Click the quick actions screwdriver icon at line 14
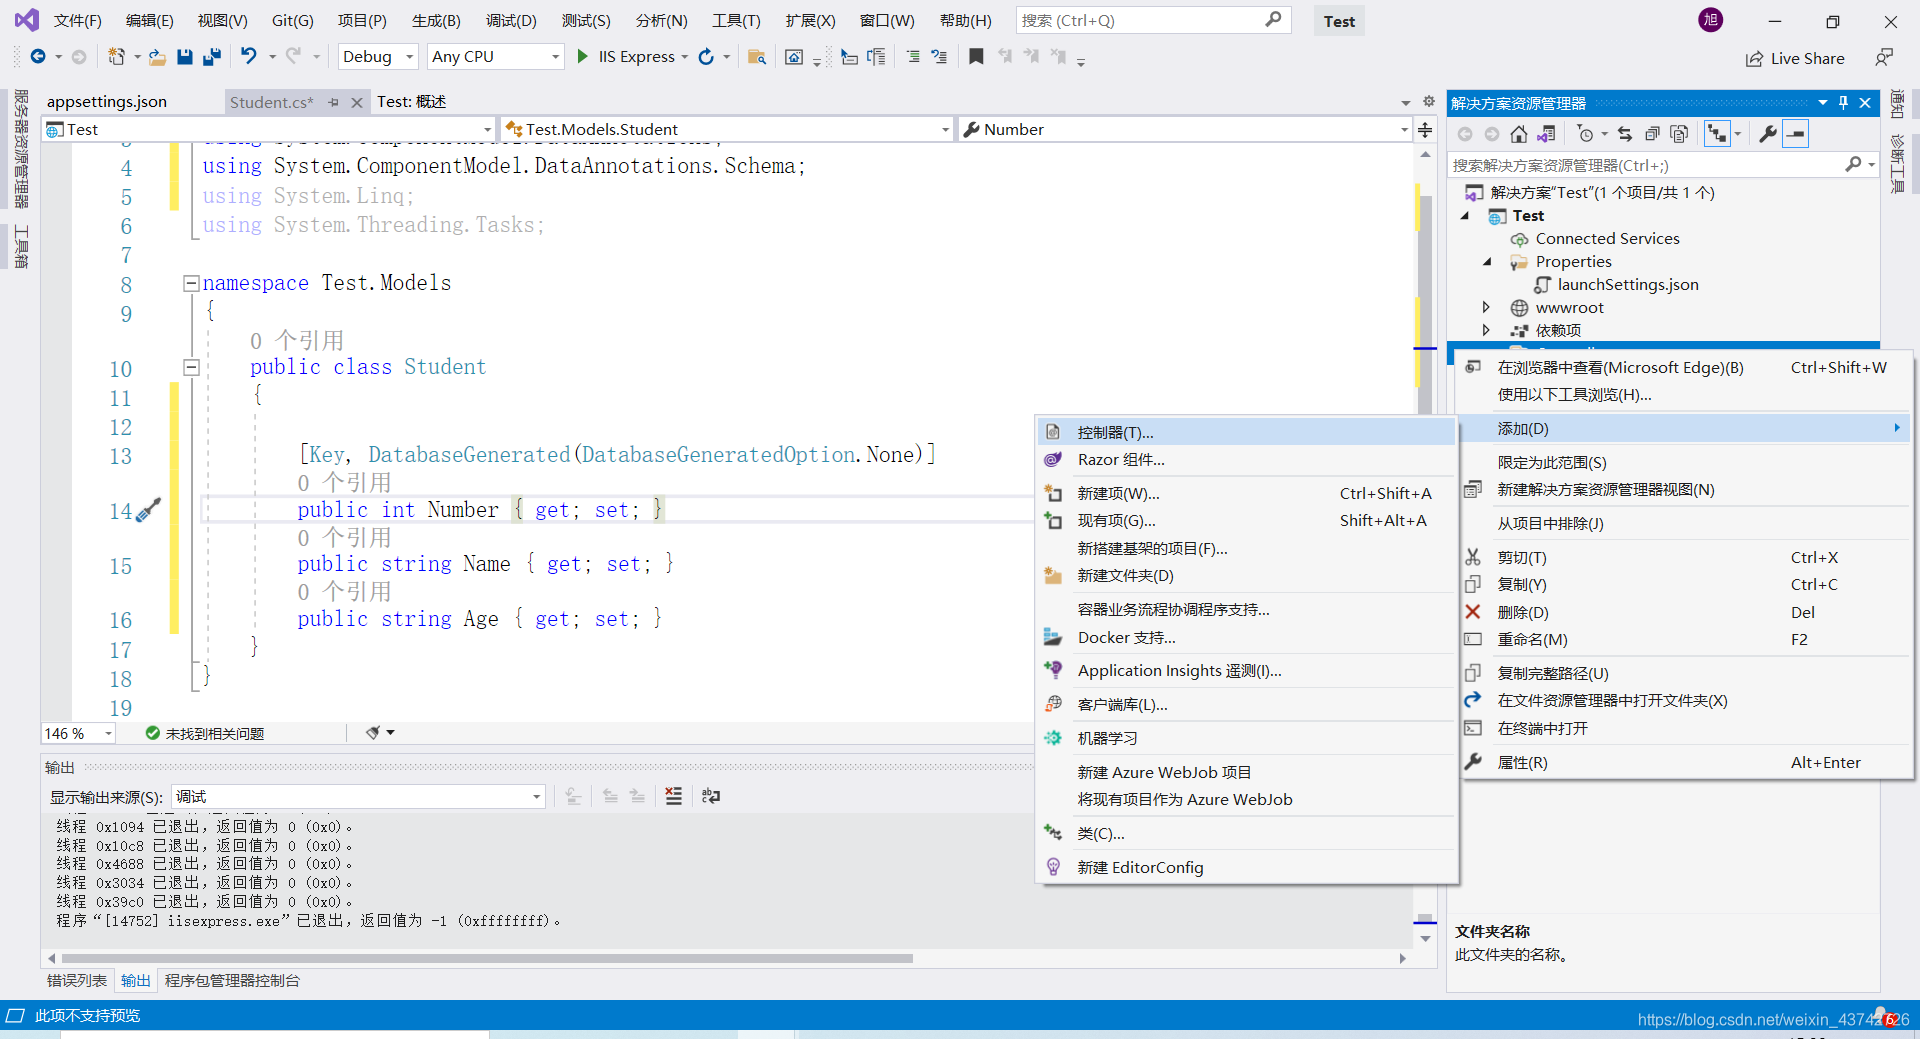The height and width of the screenshot is (1039, 1920). [x=148, y=510]
